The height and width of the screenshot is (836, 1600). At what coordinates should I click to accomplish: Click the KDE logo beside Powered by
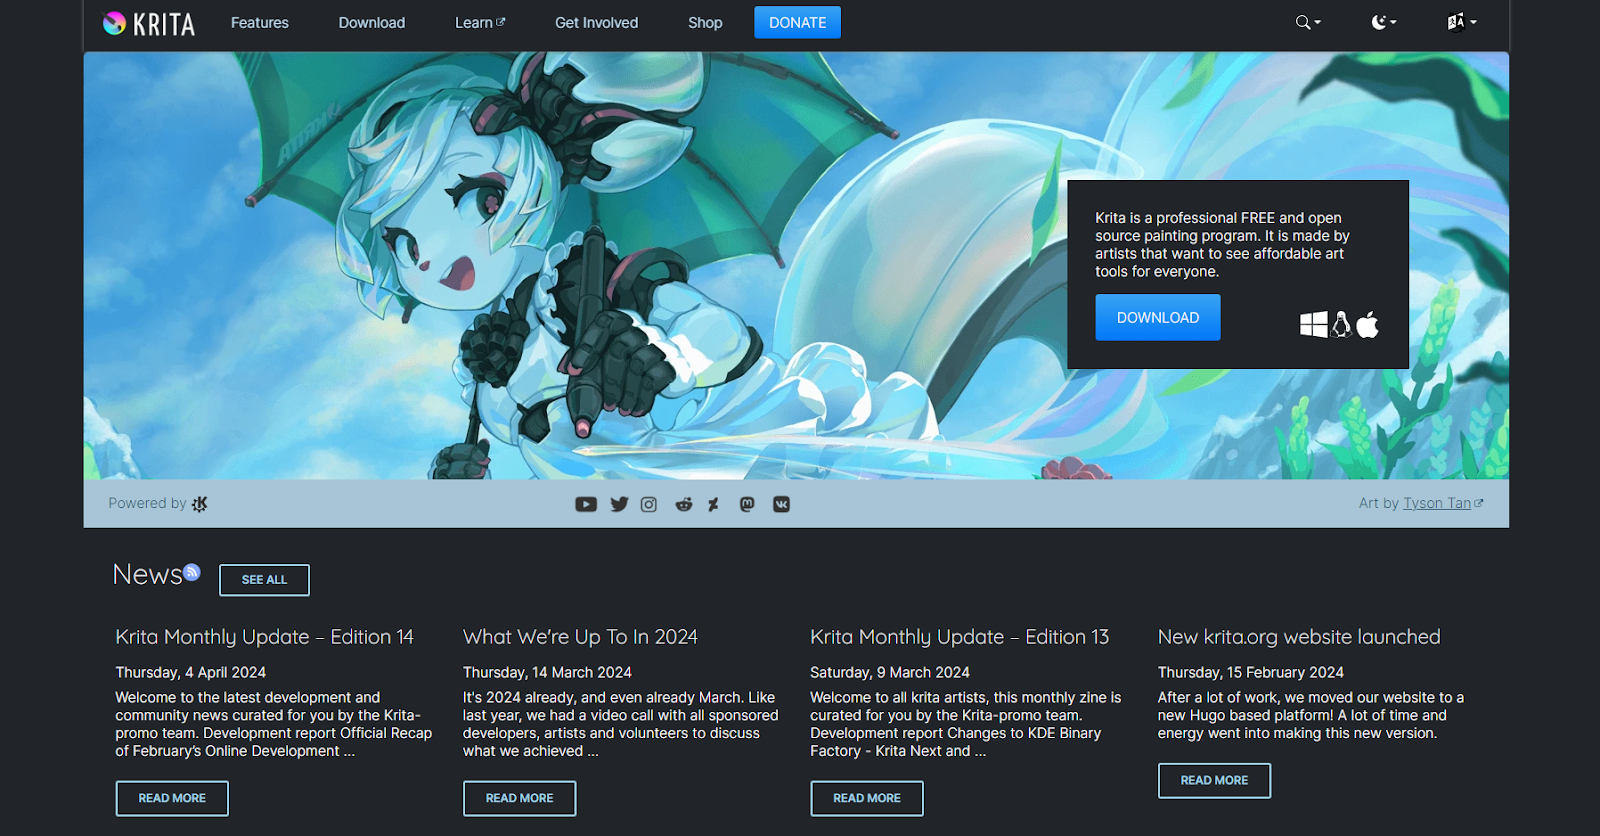(200, 504)
